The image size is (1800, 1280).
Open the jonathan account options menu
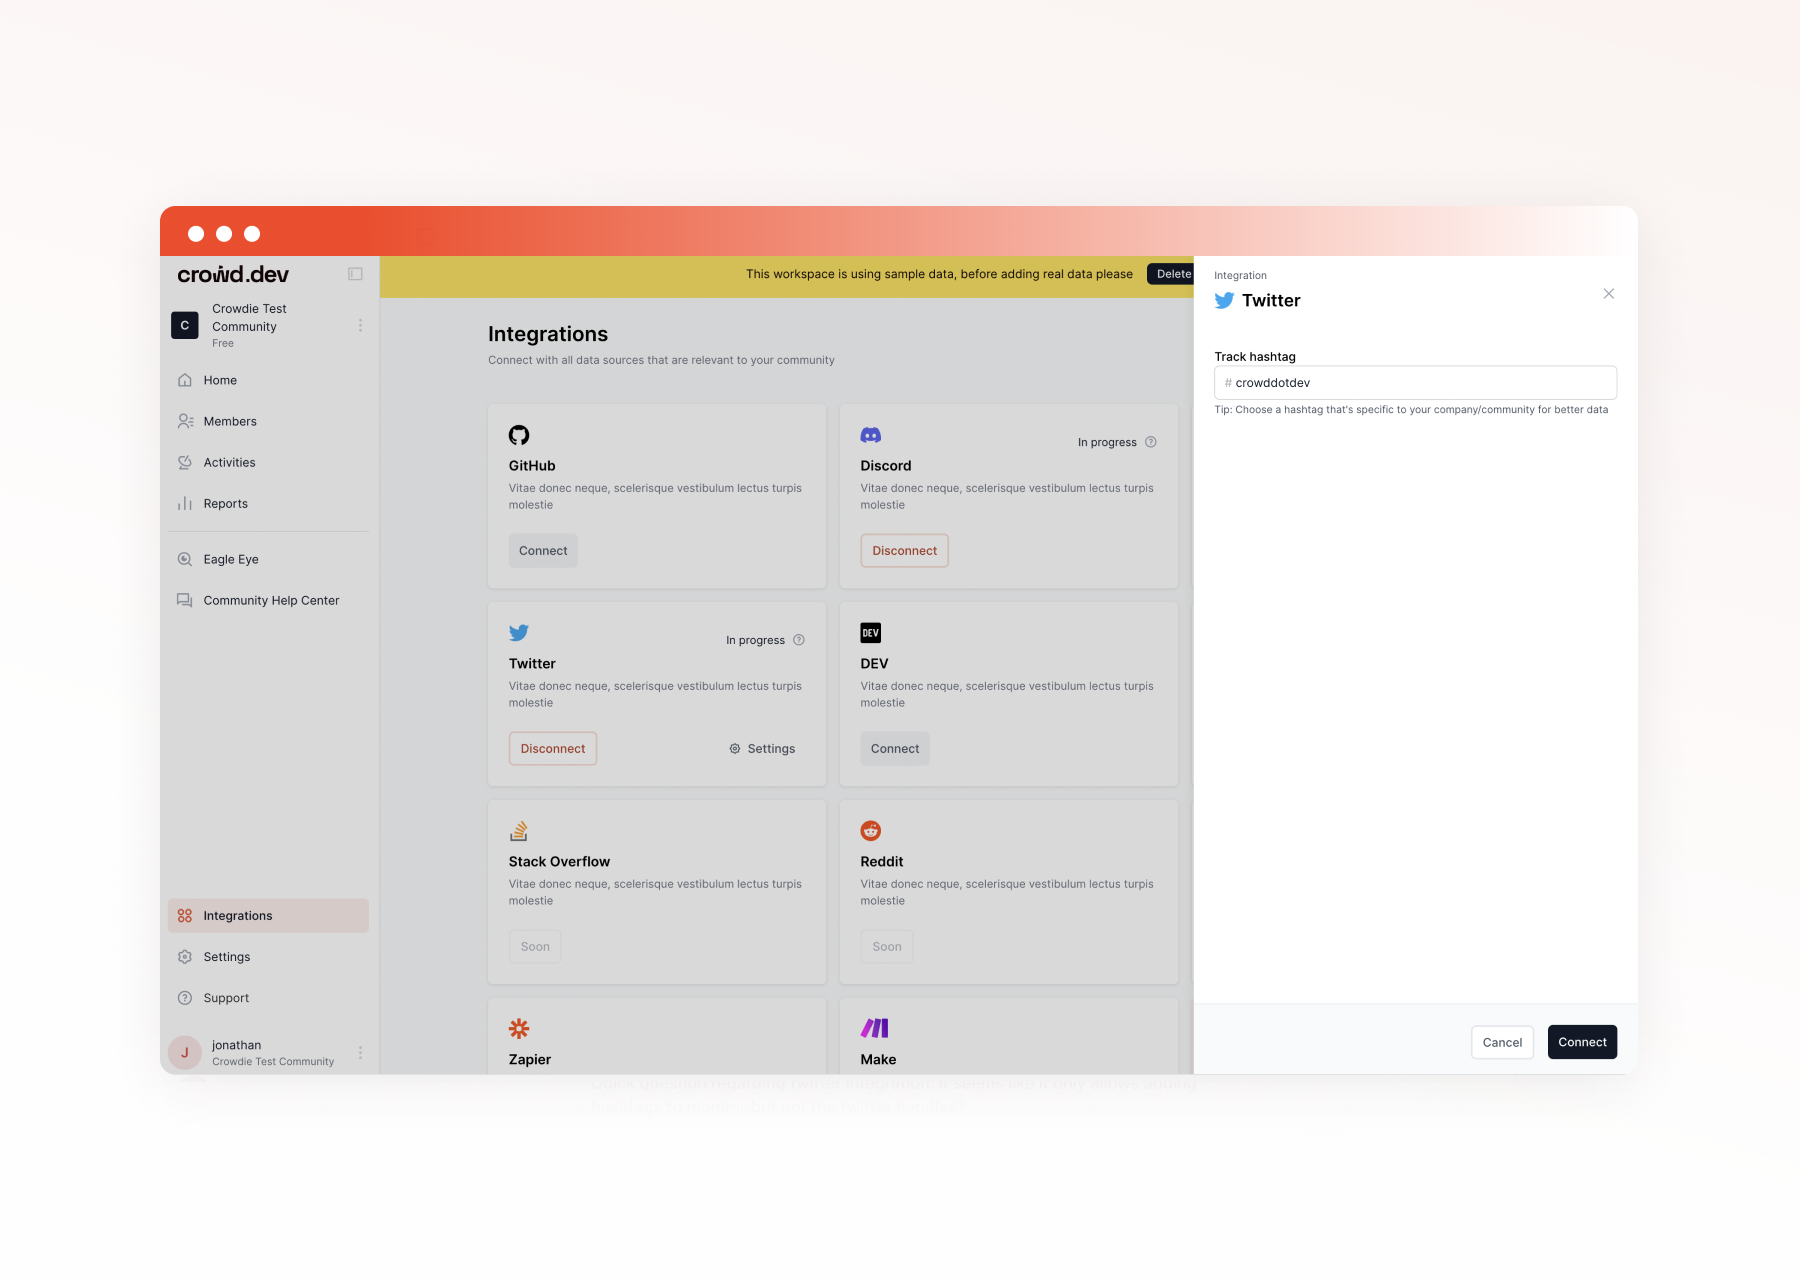pos(360,1053)
